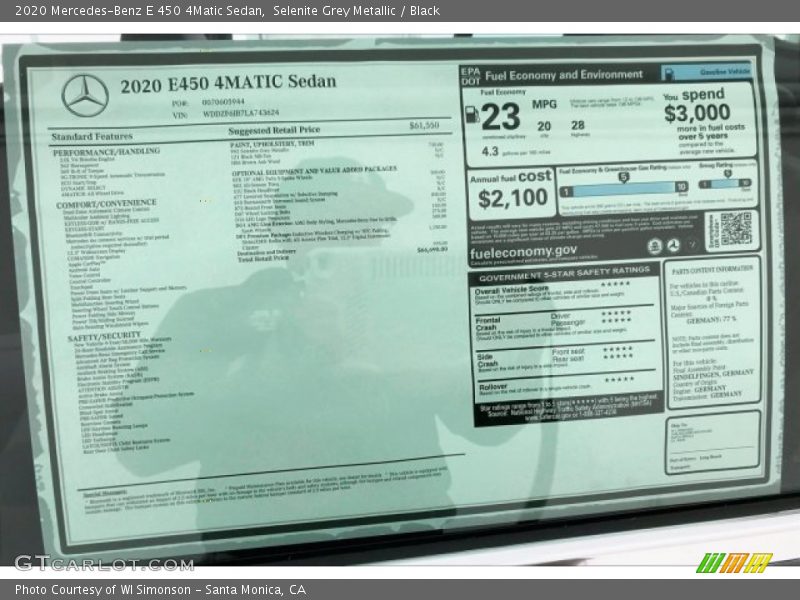Viewport: 800px width, 600px height.
Task: Click the multicolor stripe logo near bottom right
Action: tap(734, 563)
